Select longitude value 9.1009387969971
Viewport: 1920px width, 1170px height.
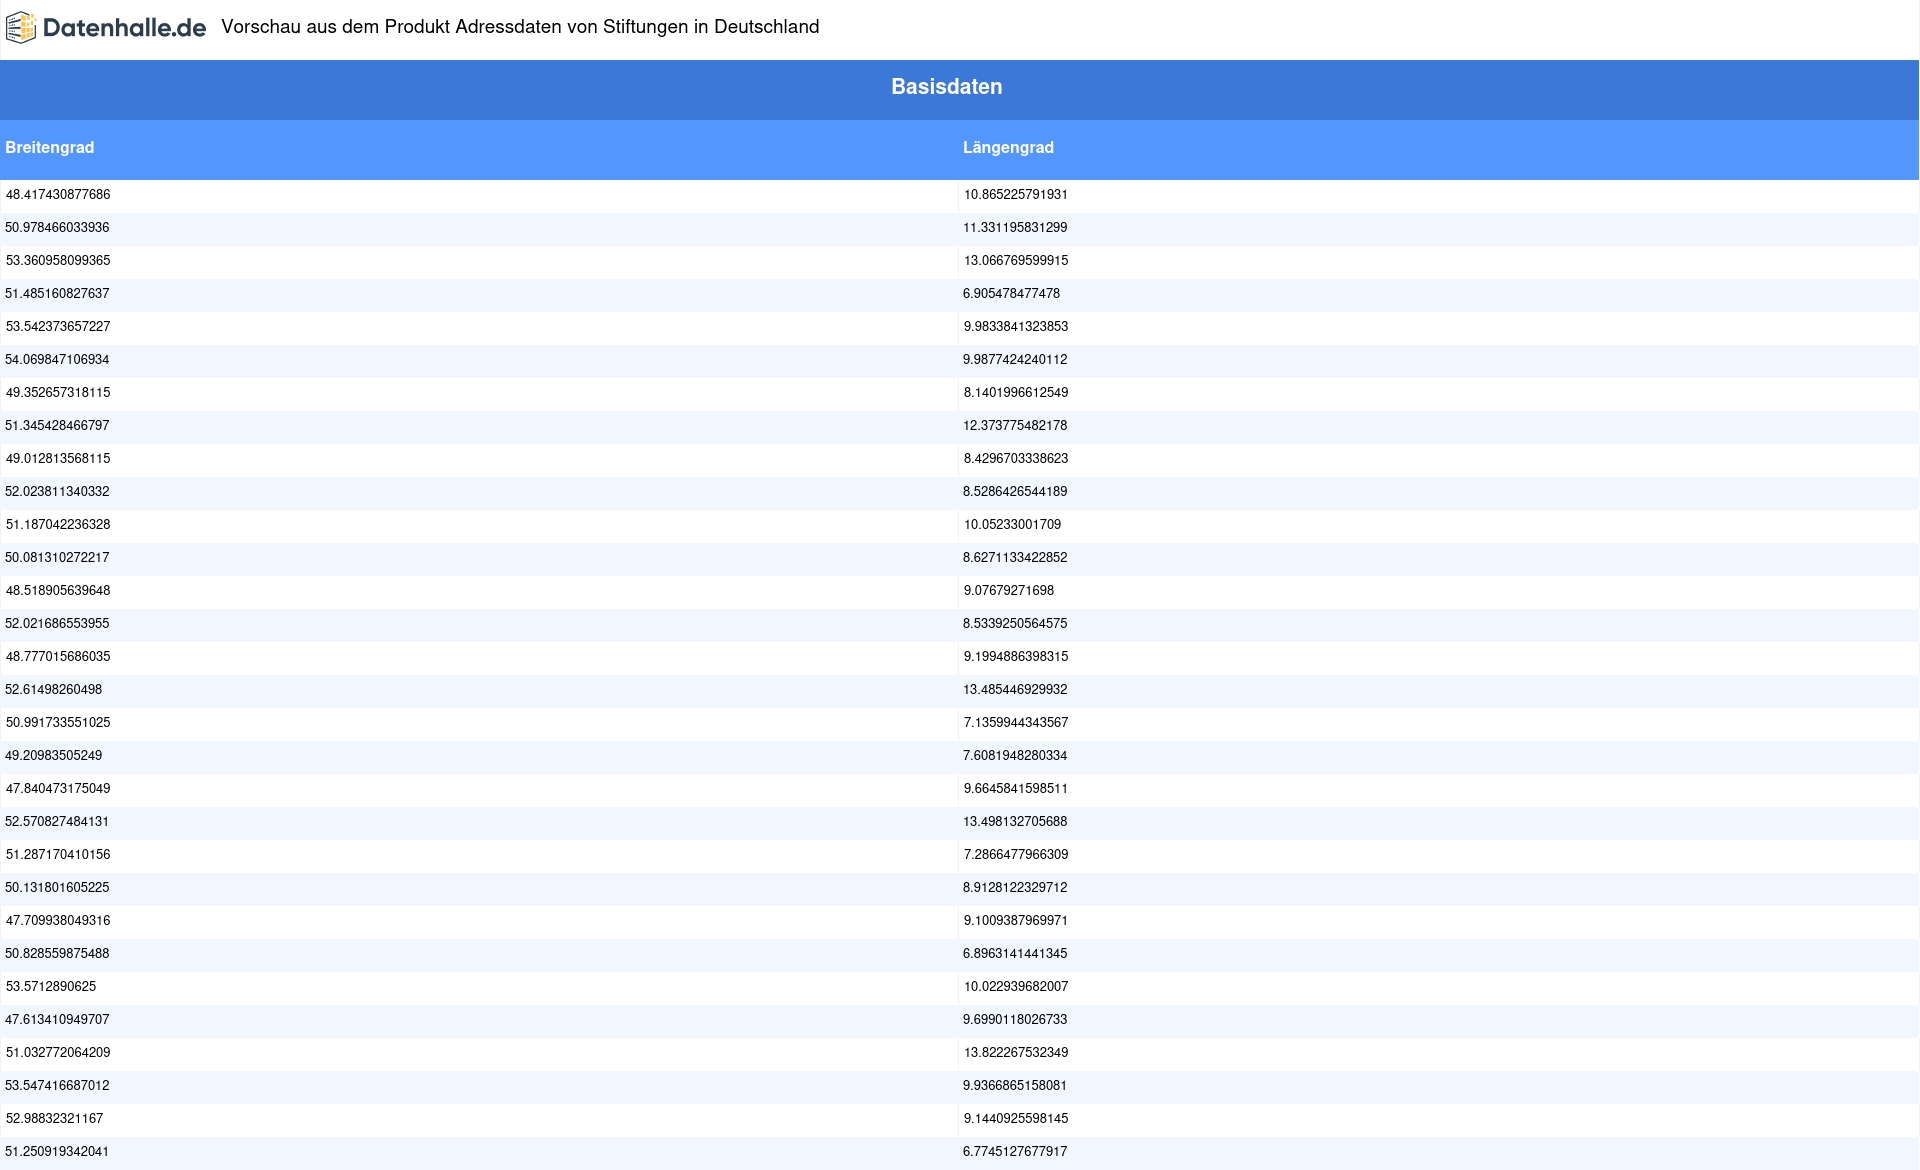1016,921
